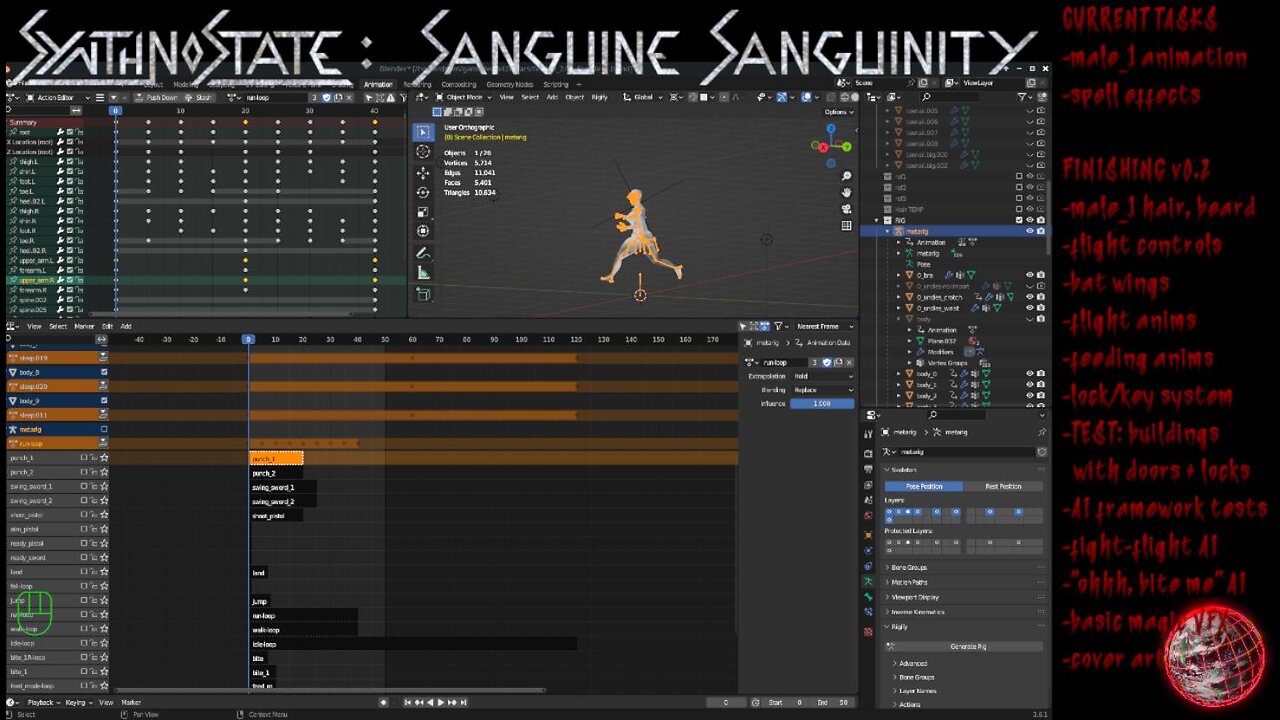The width and height of the screenshot is (1280, 720).
Task: Switch to the Geometry Nodes workspace tab
Action: [x=510, y=84]
